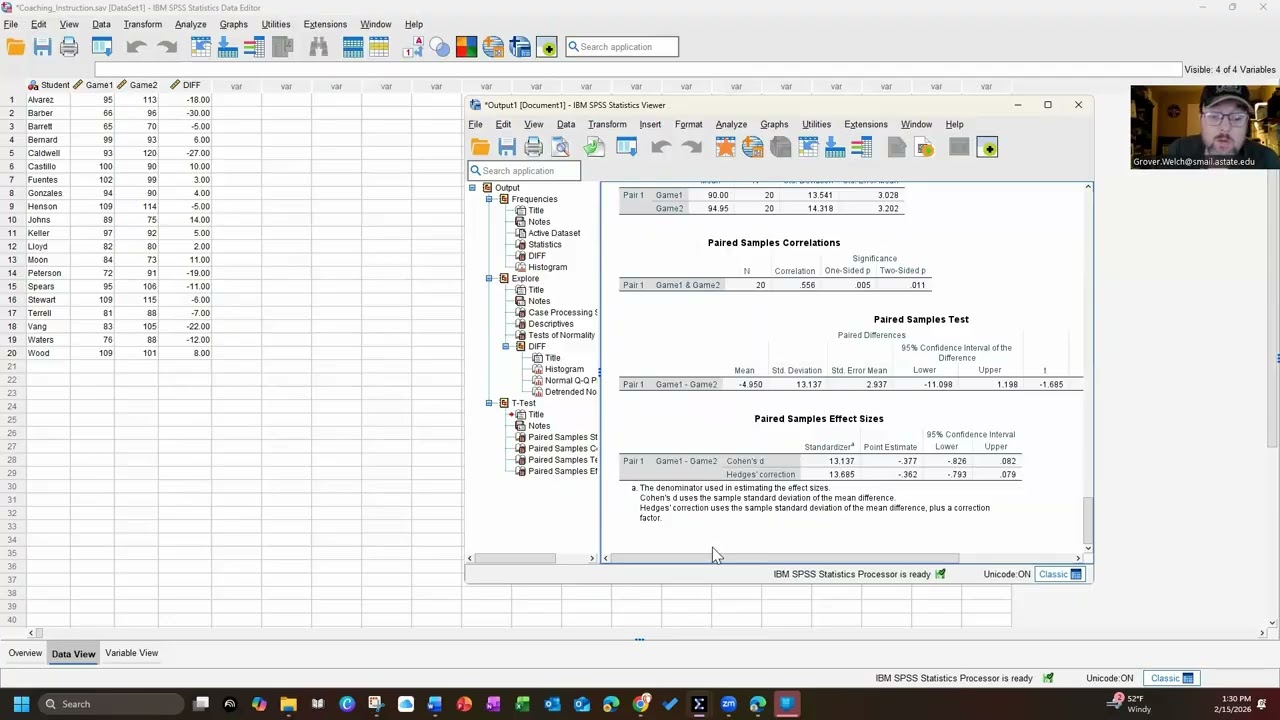Collapse DIFF node under Explore

coord(505,346)
